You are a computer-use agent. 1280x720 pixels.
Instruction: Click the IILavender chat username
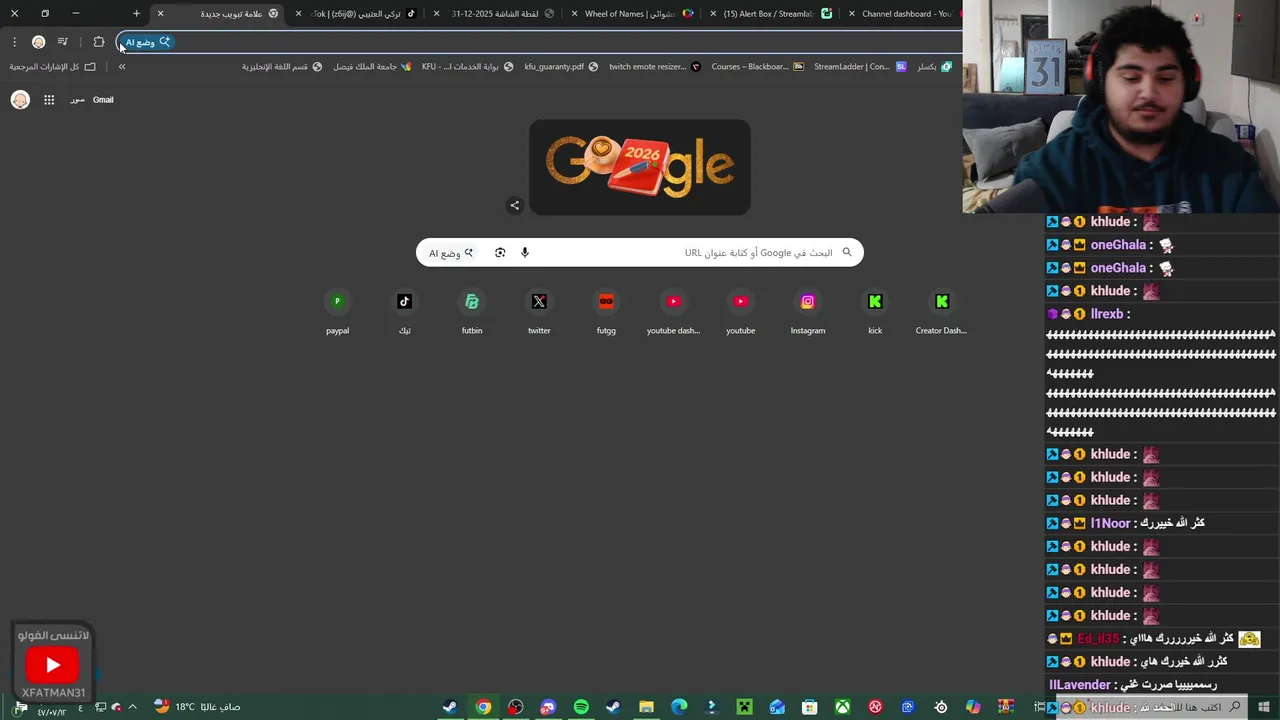point(1080,685)
